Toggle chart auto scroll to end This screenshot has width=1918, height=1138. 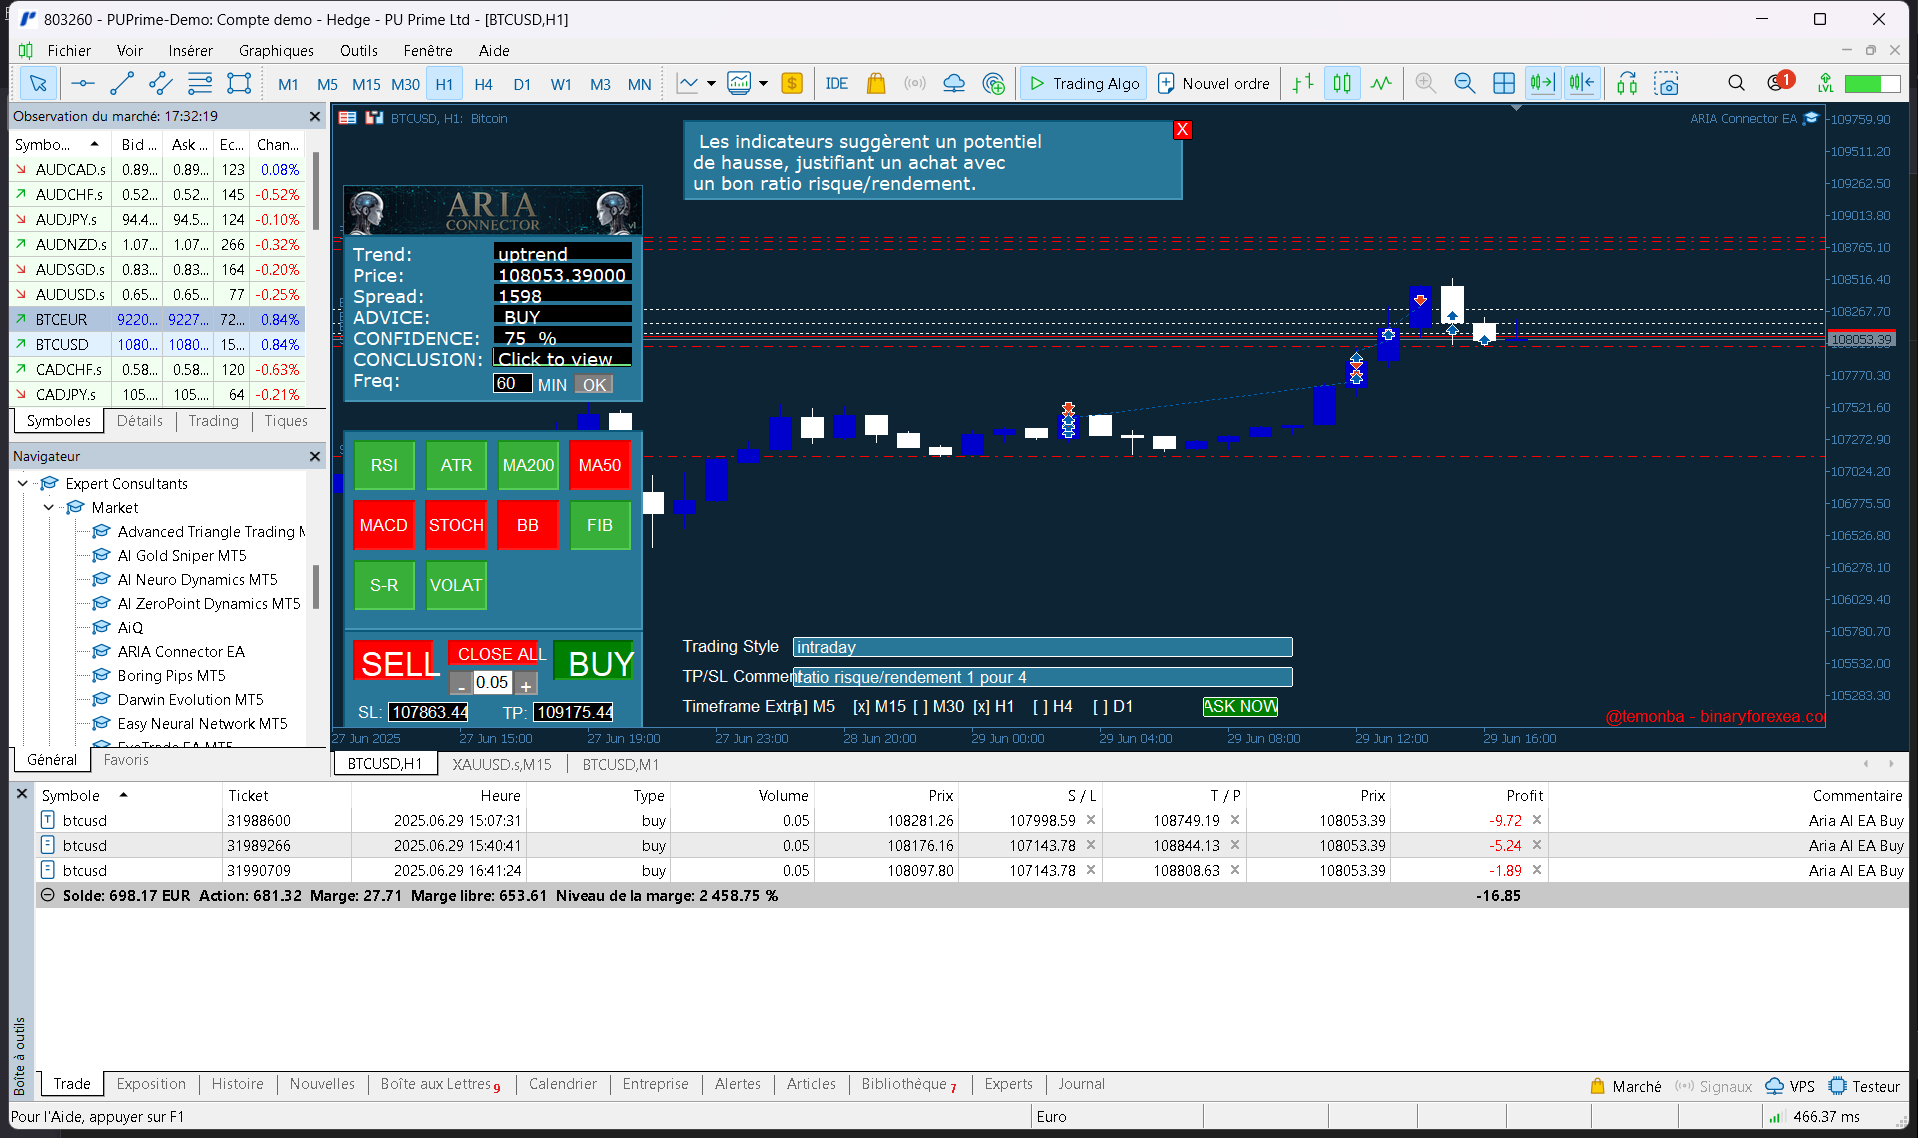coord(1542,84)
